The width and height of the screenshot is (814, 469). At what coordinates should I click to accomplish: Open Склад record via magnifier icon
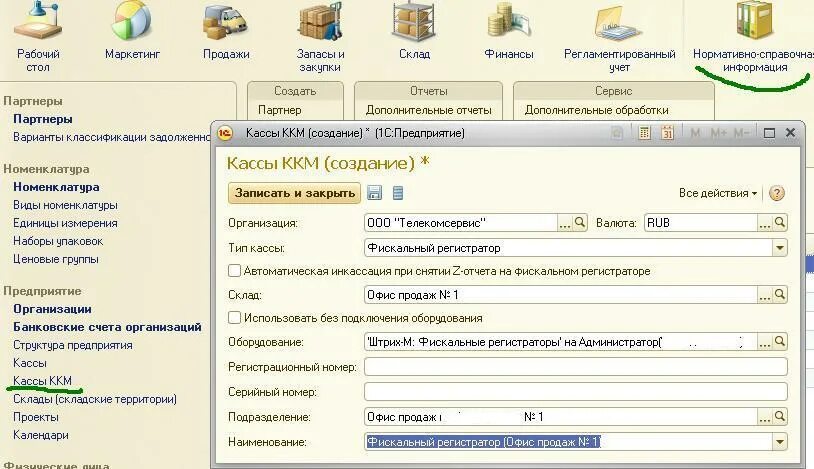click(x=780, y=294)
